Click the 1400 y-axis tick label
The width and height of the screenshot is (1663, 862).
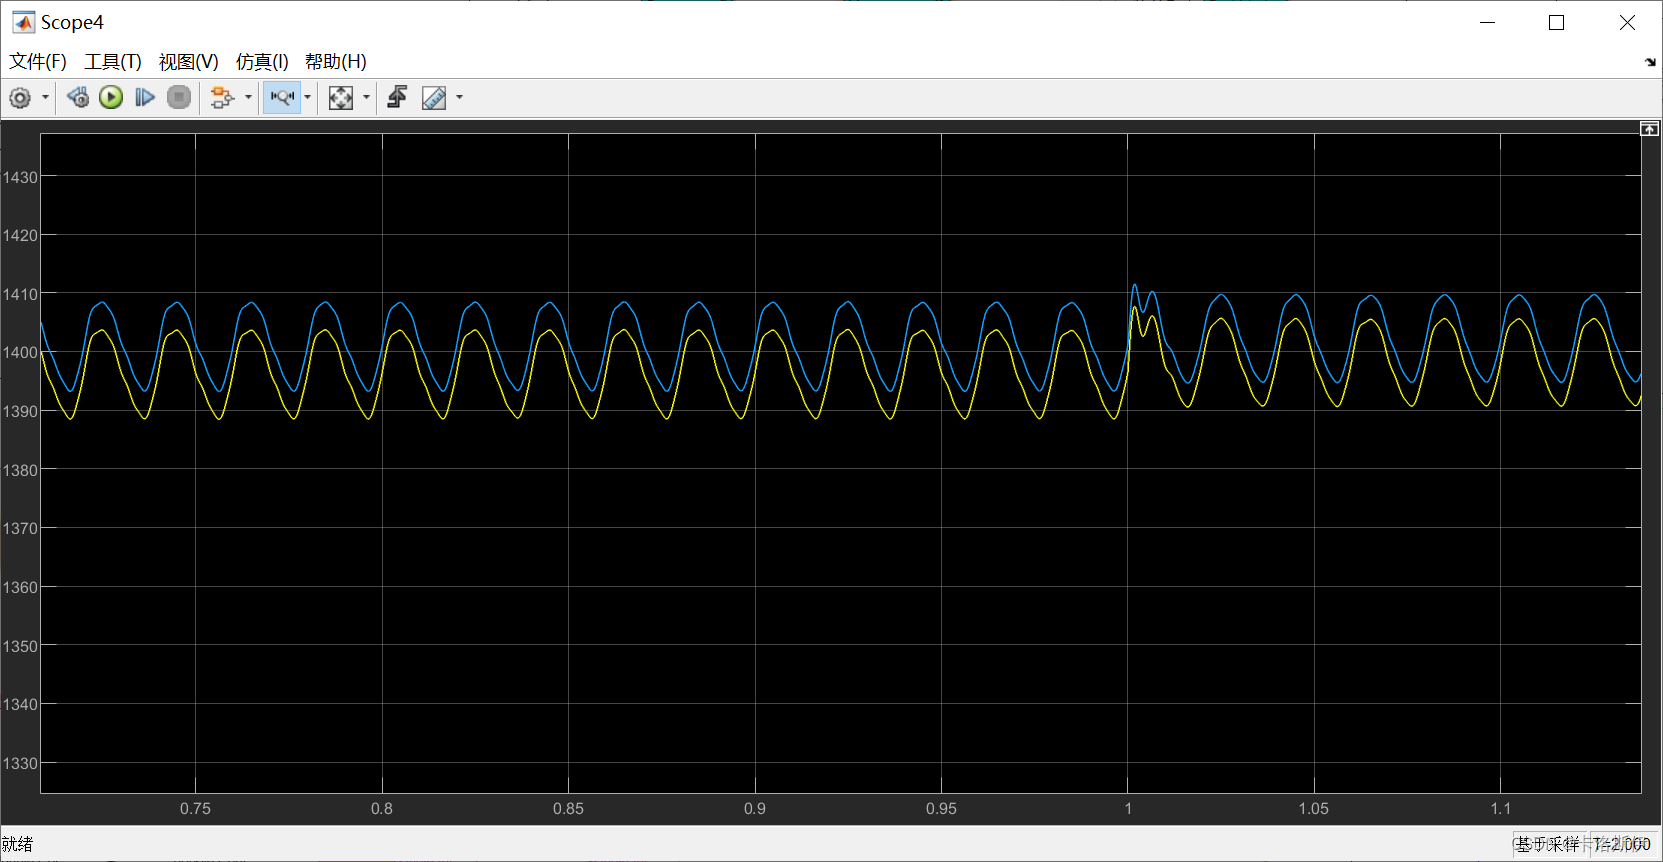[20, 352]
